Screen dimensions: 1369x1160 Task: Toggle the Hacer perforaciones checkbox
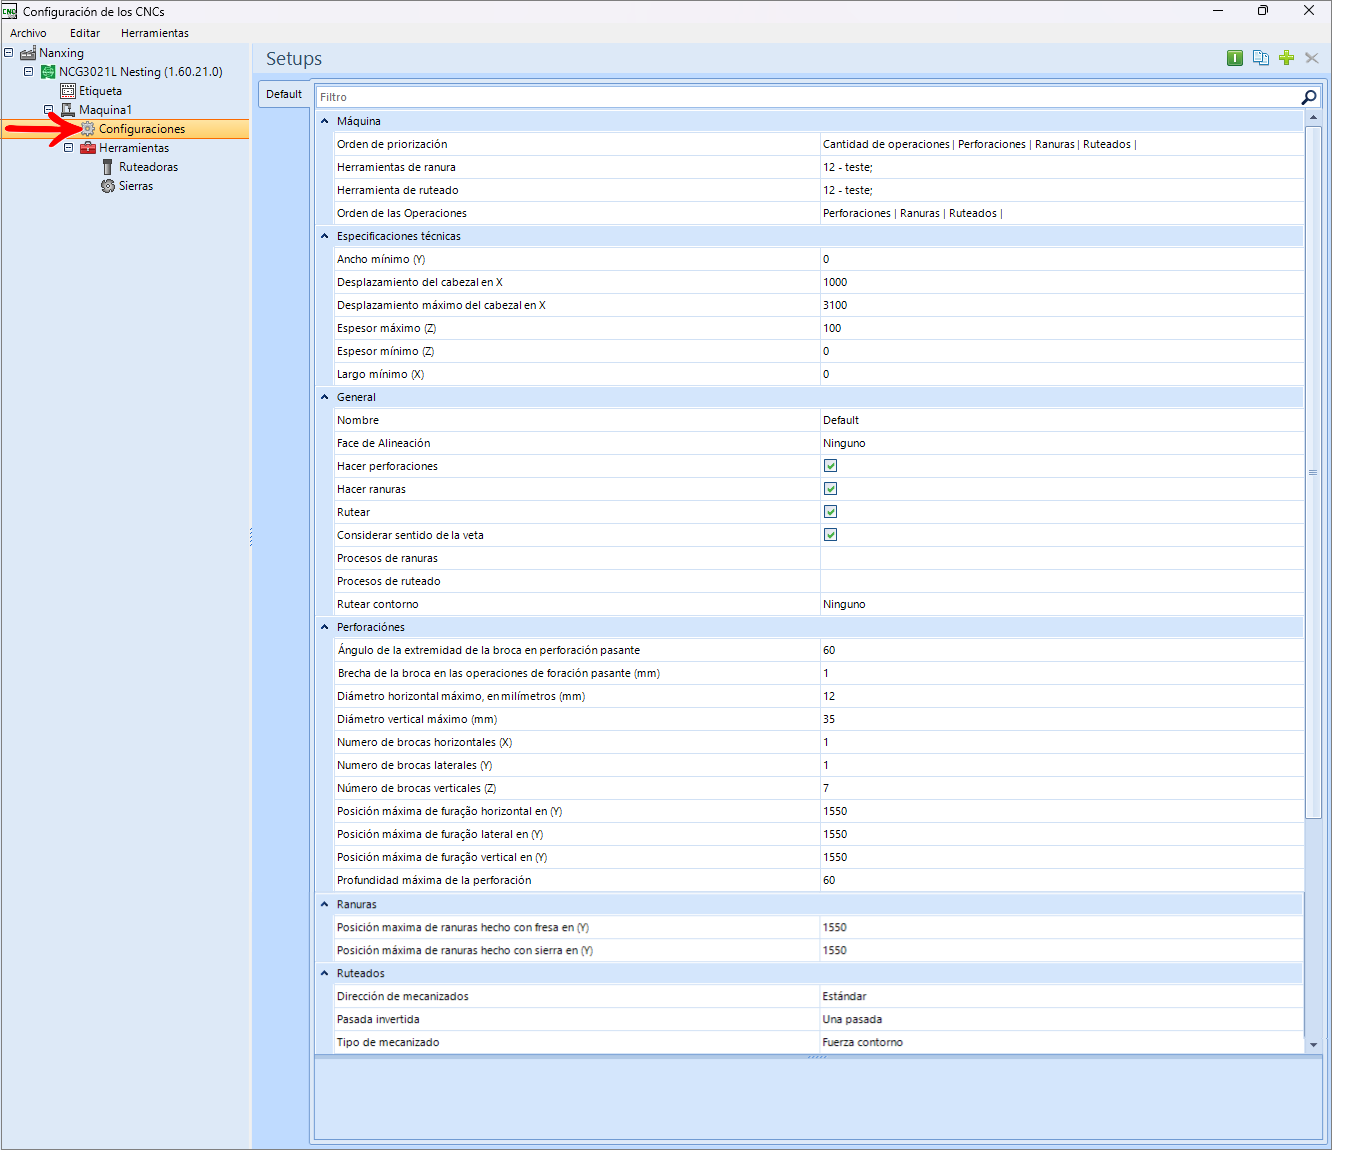click(x=830, y=466)
